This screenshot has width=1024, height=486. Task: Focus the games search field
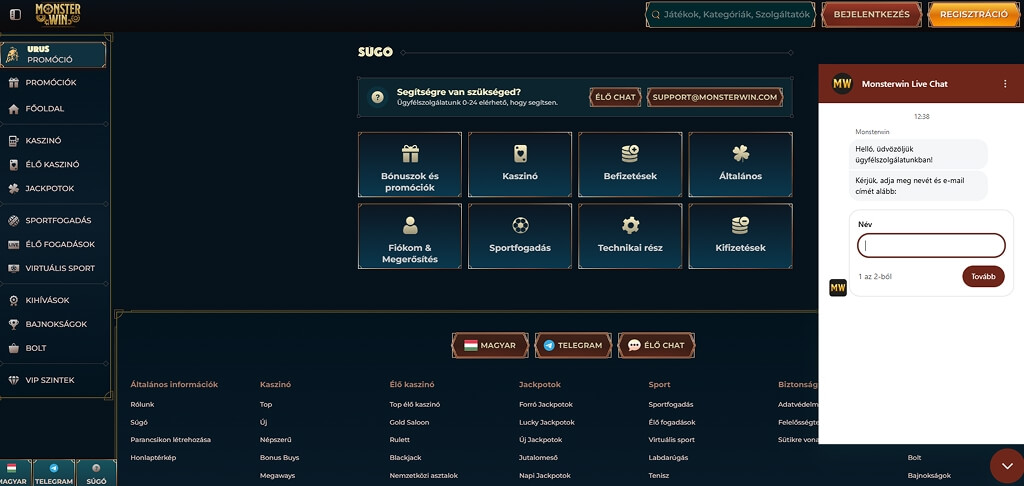730,14
